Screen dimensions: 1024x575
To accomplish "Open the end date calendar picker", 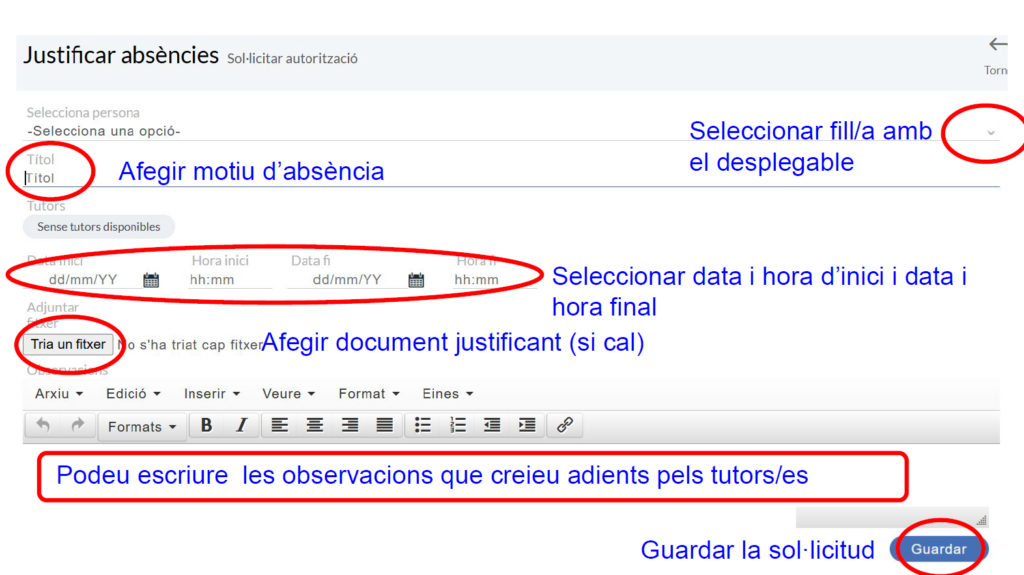I will point(416,280).
